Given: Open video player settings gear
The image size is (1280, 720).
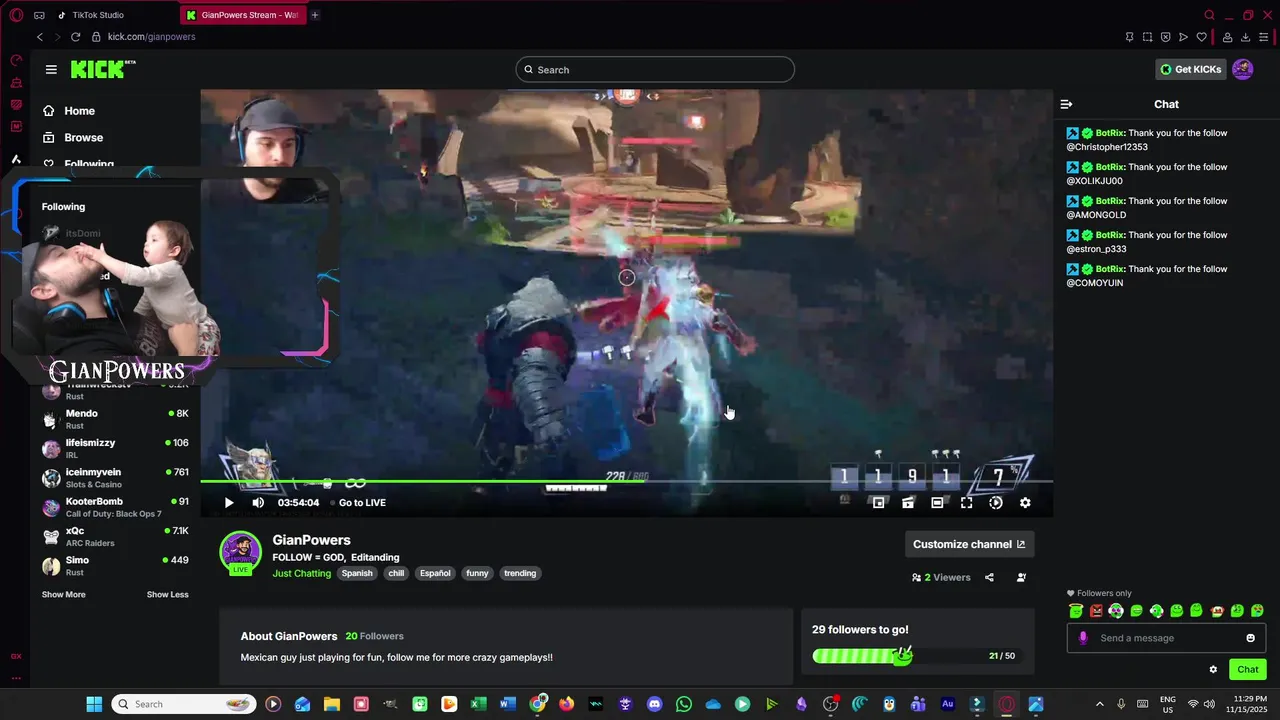Looking at the screenshot, I should pos(1025,503).
